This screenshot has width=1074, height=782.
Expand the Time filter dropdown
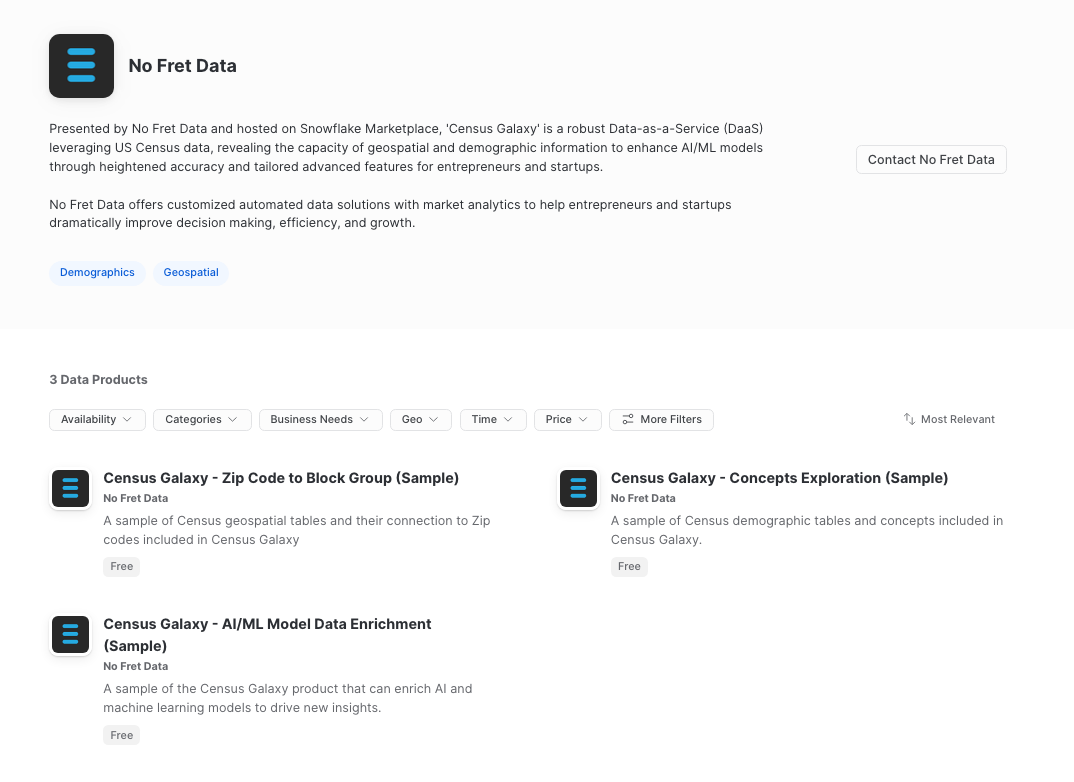(x=493, y=419)
